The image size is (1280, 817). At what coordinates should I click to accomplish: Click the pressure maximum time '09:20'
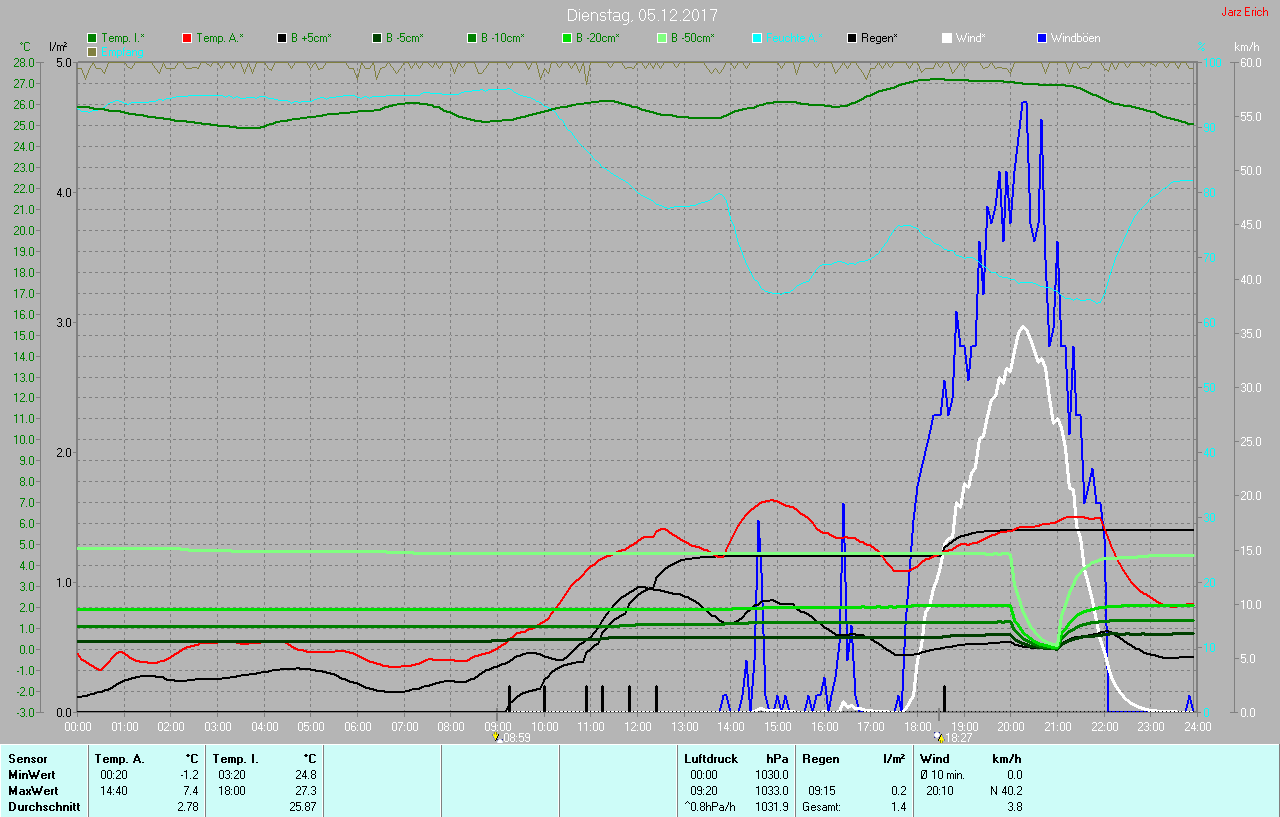[704, 791]
